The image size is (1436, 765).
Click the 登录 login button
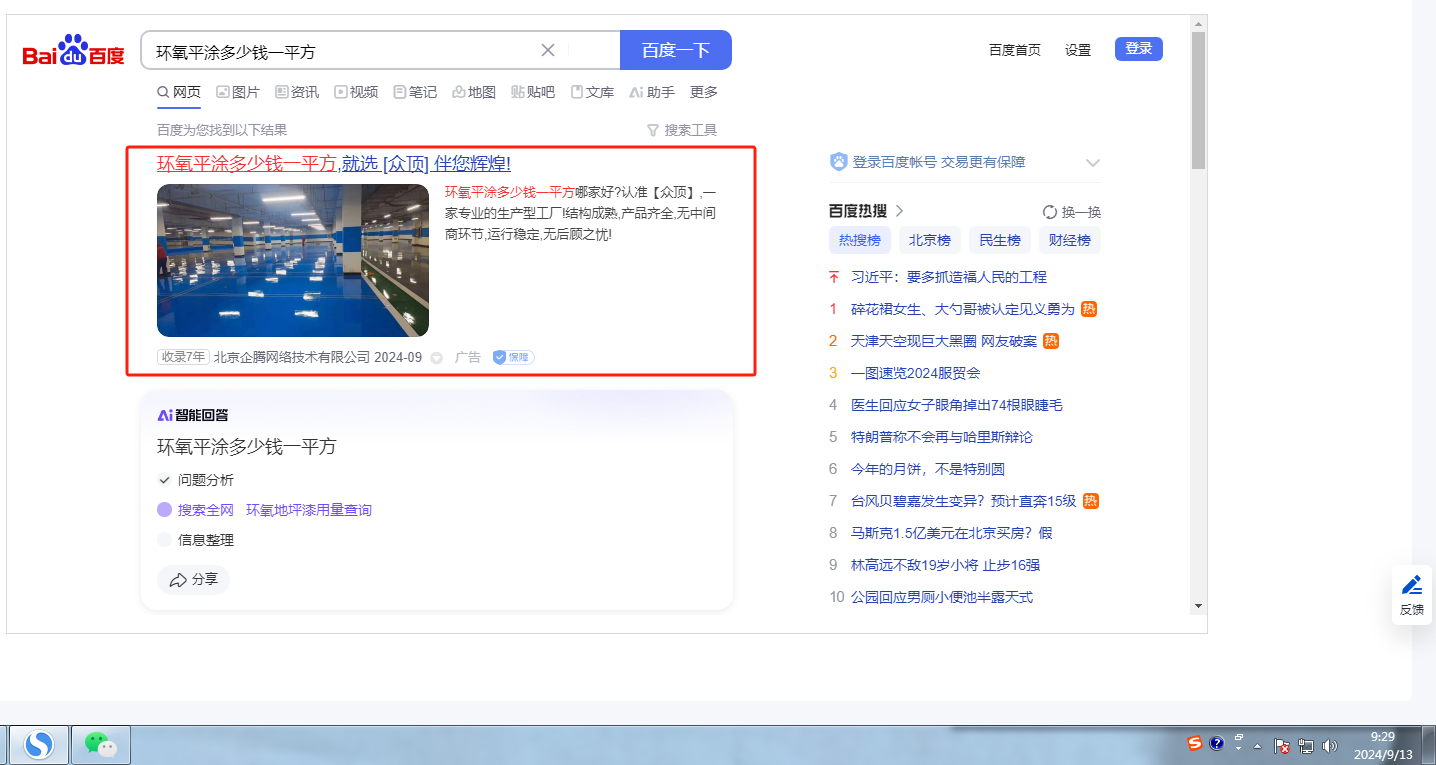click(1138, 49)
